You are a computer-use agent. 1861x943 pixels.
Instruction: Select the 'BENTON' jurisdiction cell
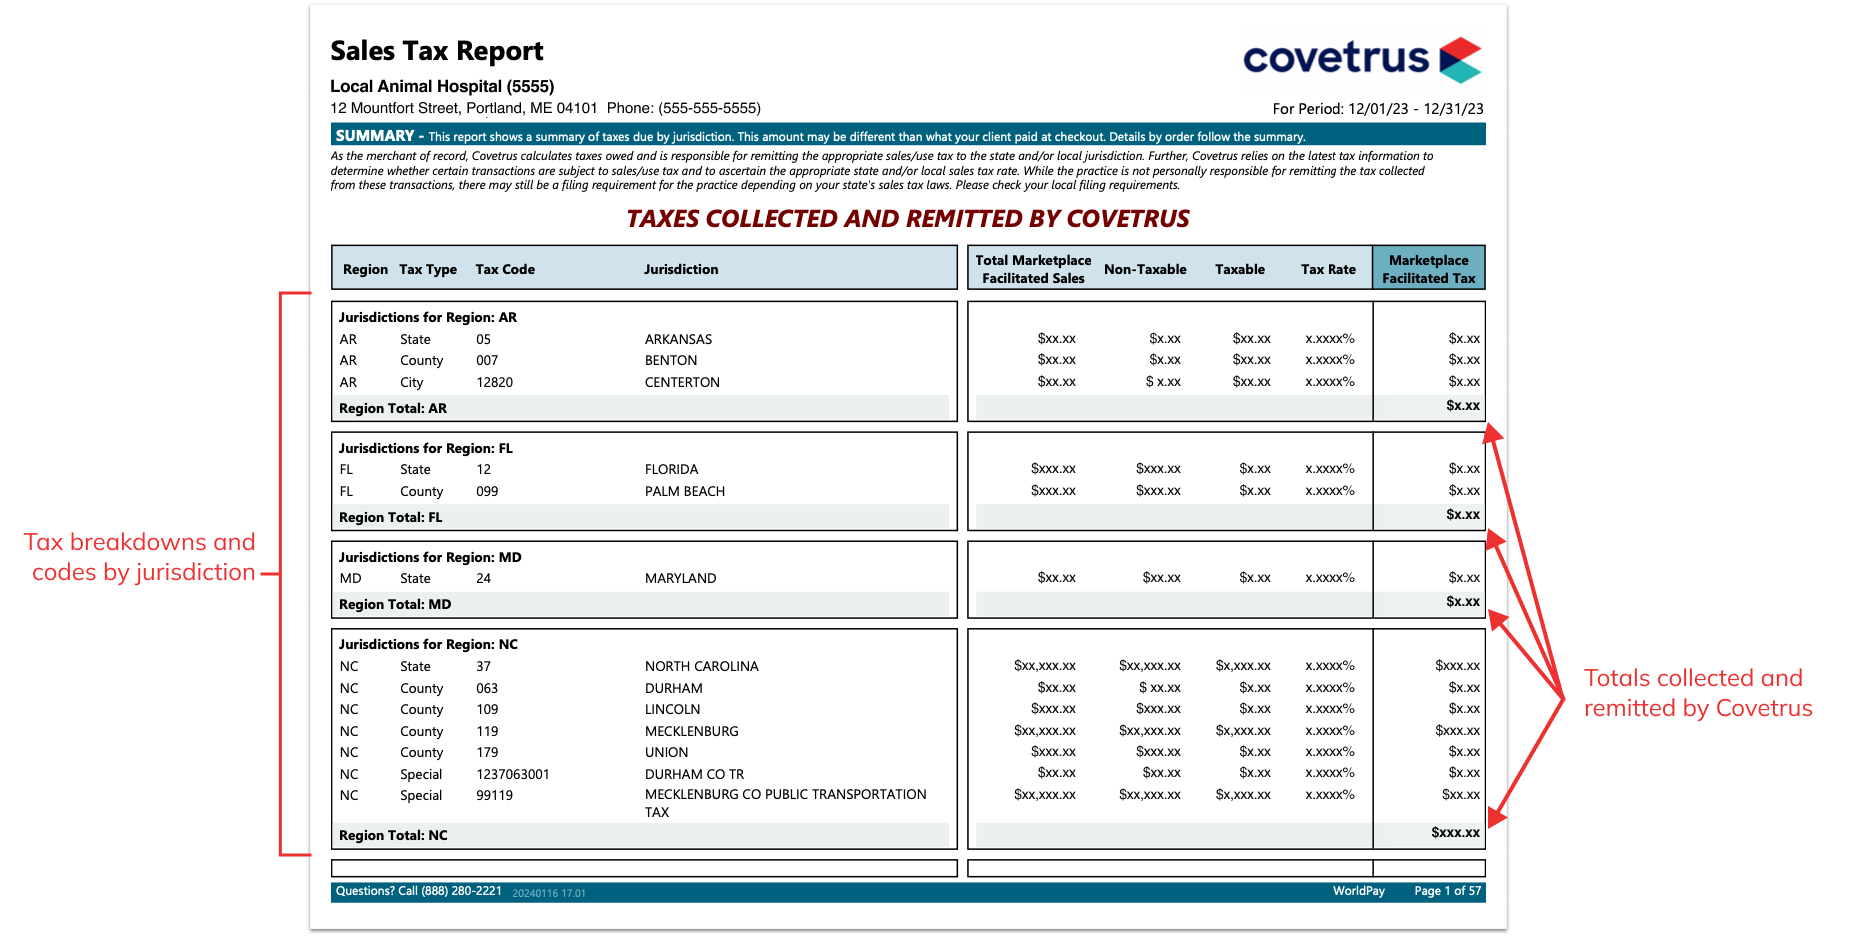671,360
